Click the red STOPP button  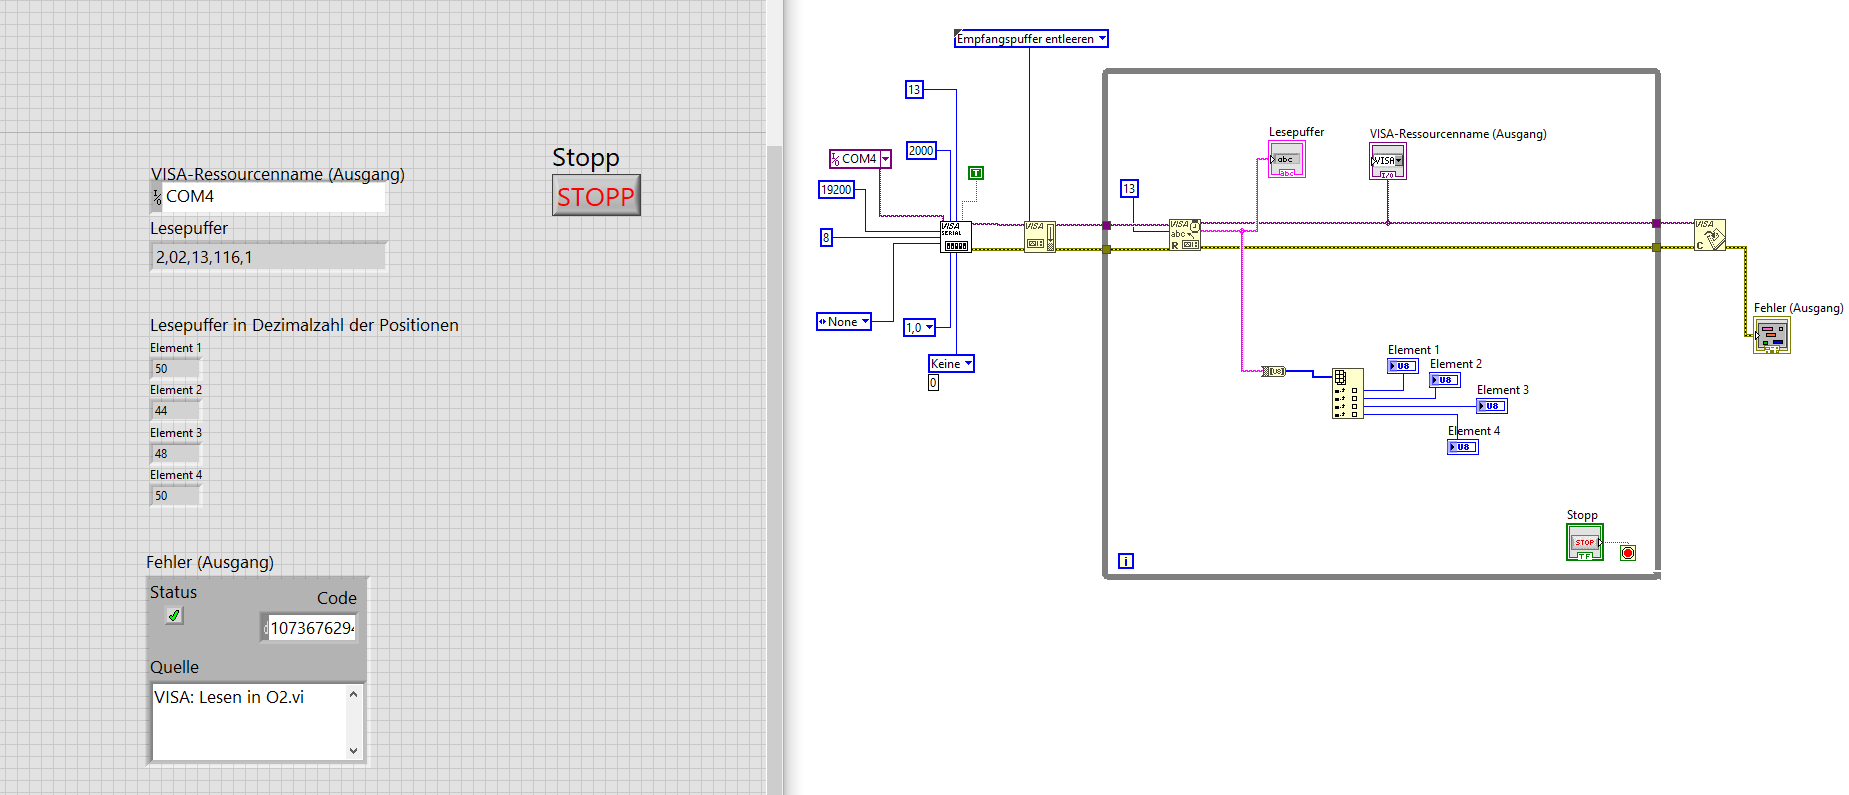click(596, 196)
